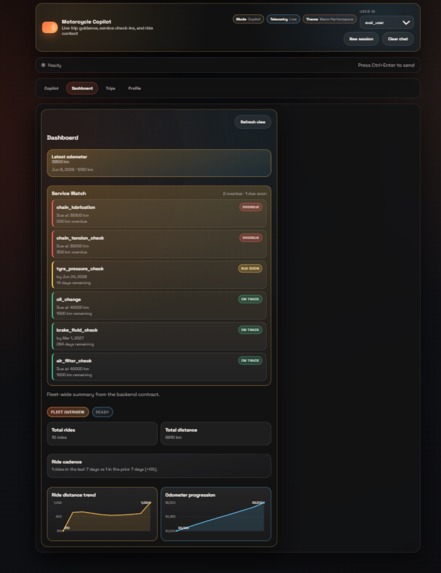Image resolution: width=441 pixels, height=573 pixels.
Task: Click the oil_change service row
Action: coord(159,306)
